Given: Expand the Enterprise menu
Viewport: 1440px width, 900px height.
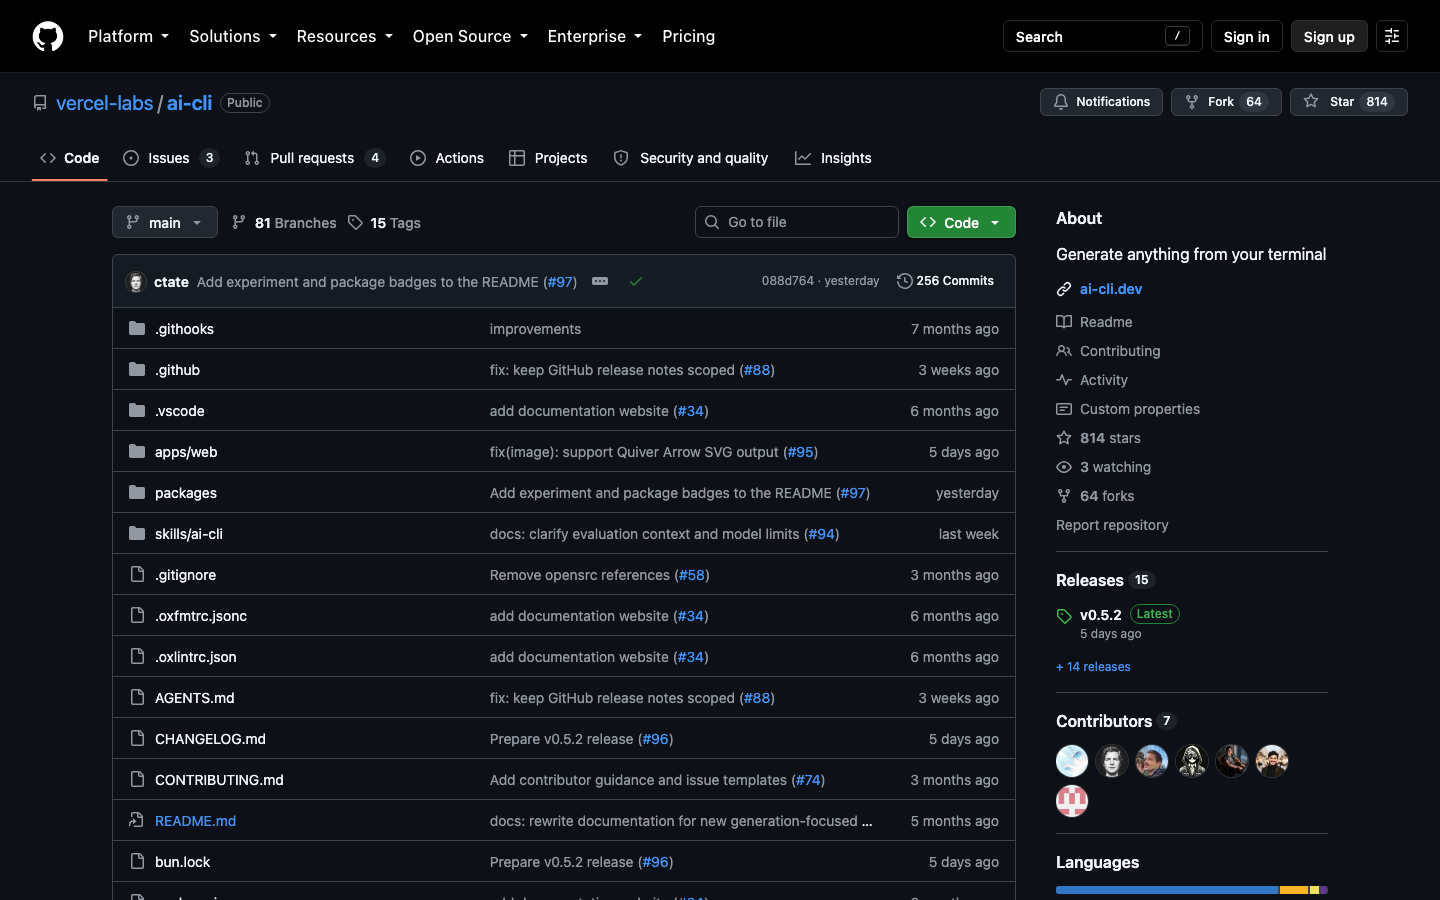Looking at the screenshot, I should (x=595, y=36).
